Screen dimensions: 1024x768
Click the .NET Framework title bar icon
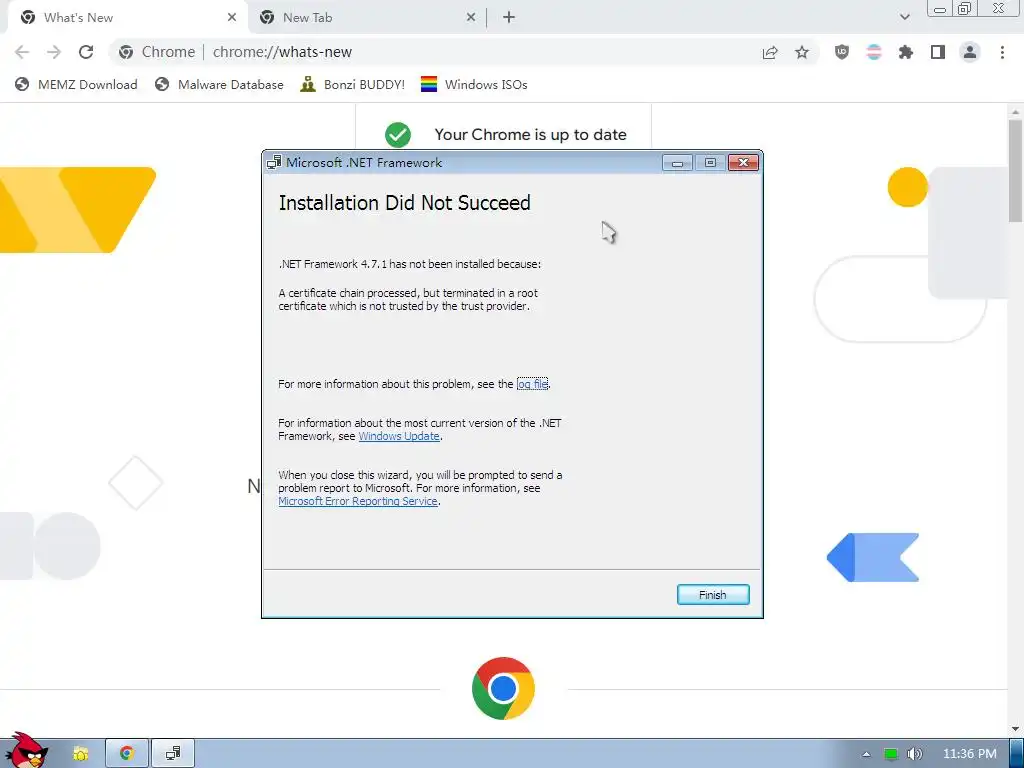coord(274,163)
